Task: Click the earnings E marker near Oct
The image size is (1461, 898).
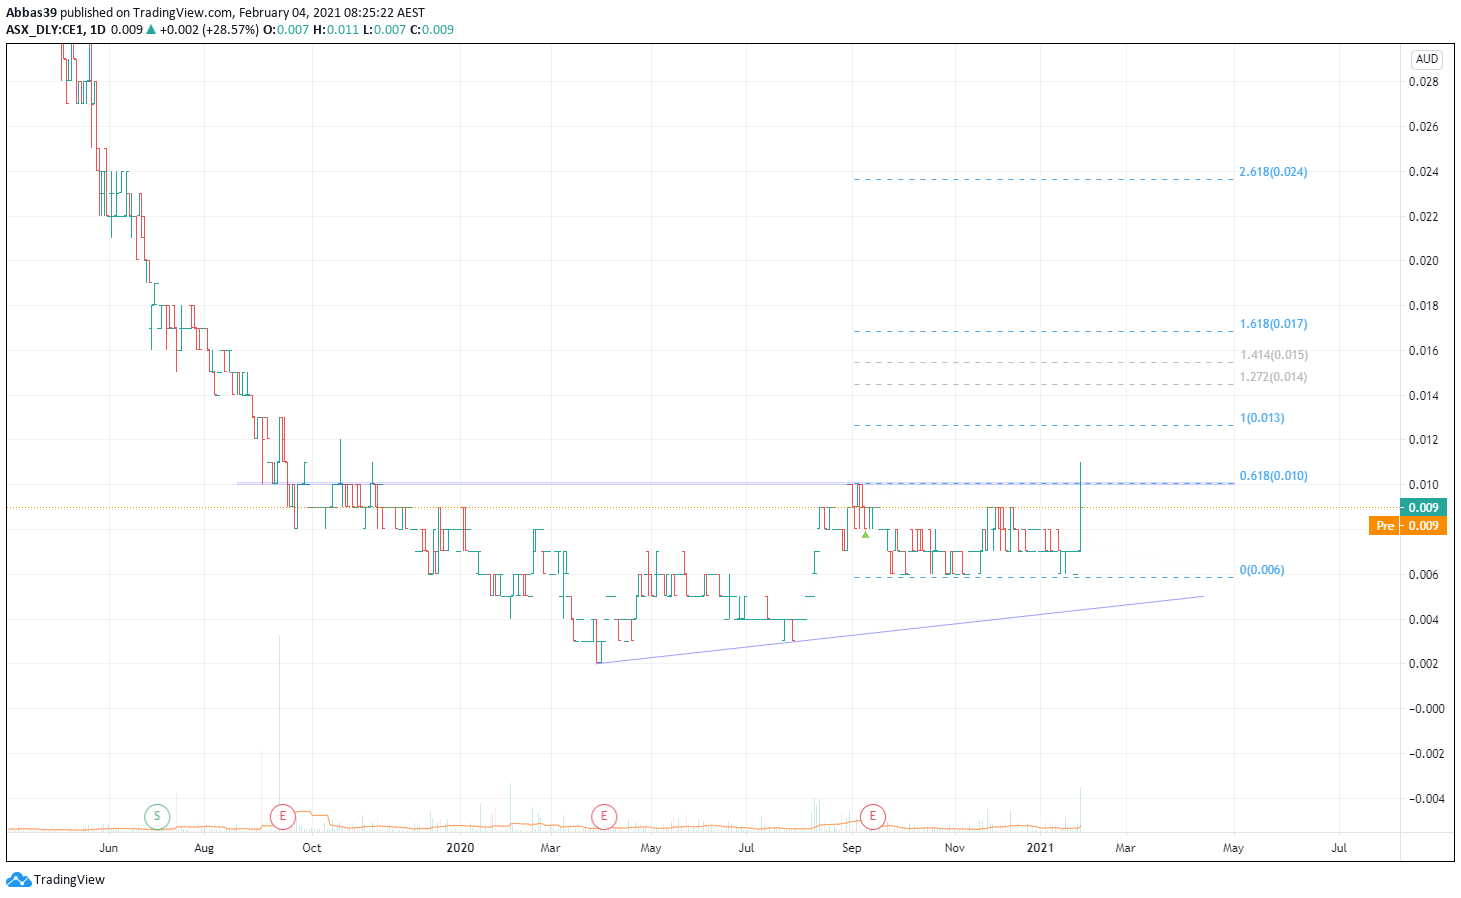Action: [283, 817]
